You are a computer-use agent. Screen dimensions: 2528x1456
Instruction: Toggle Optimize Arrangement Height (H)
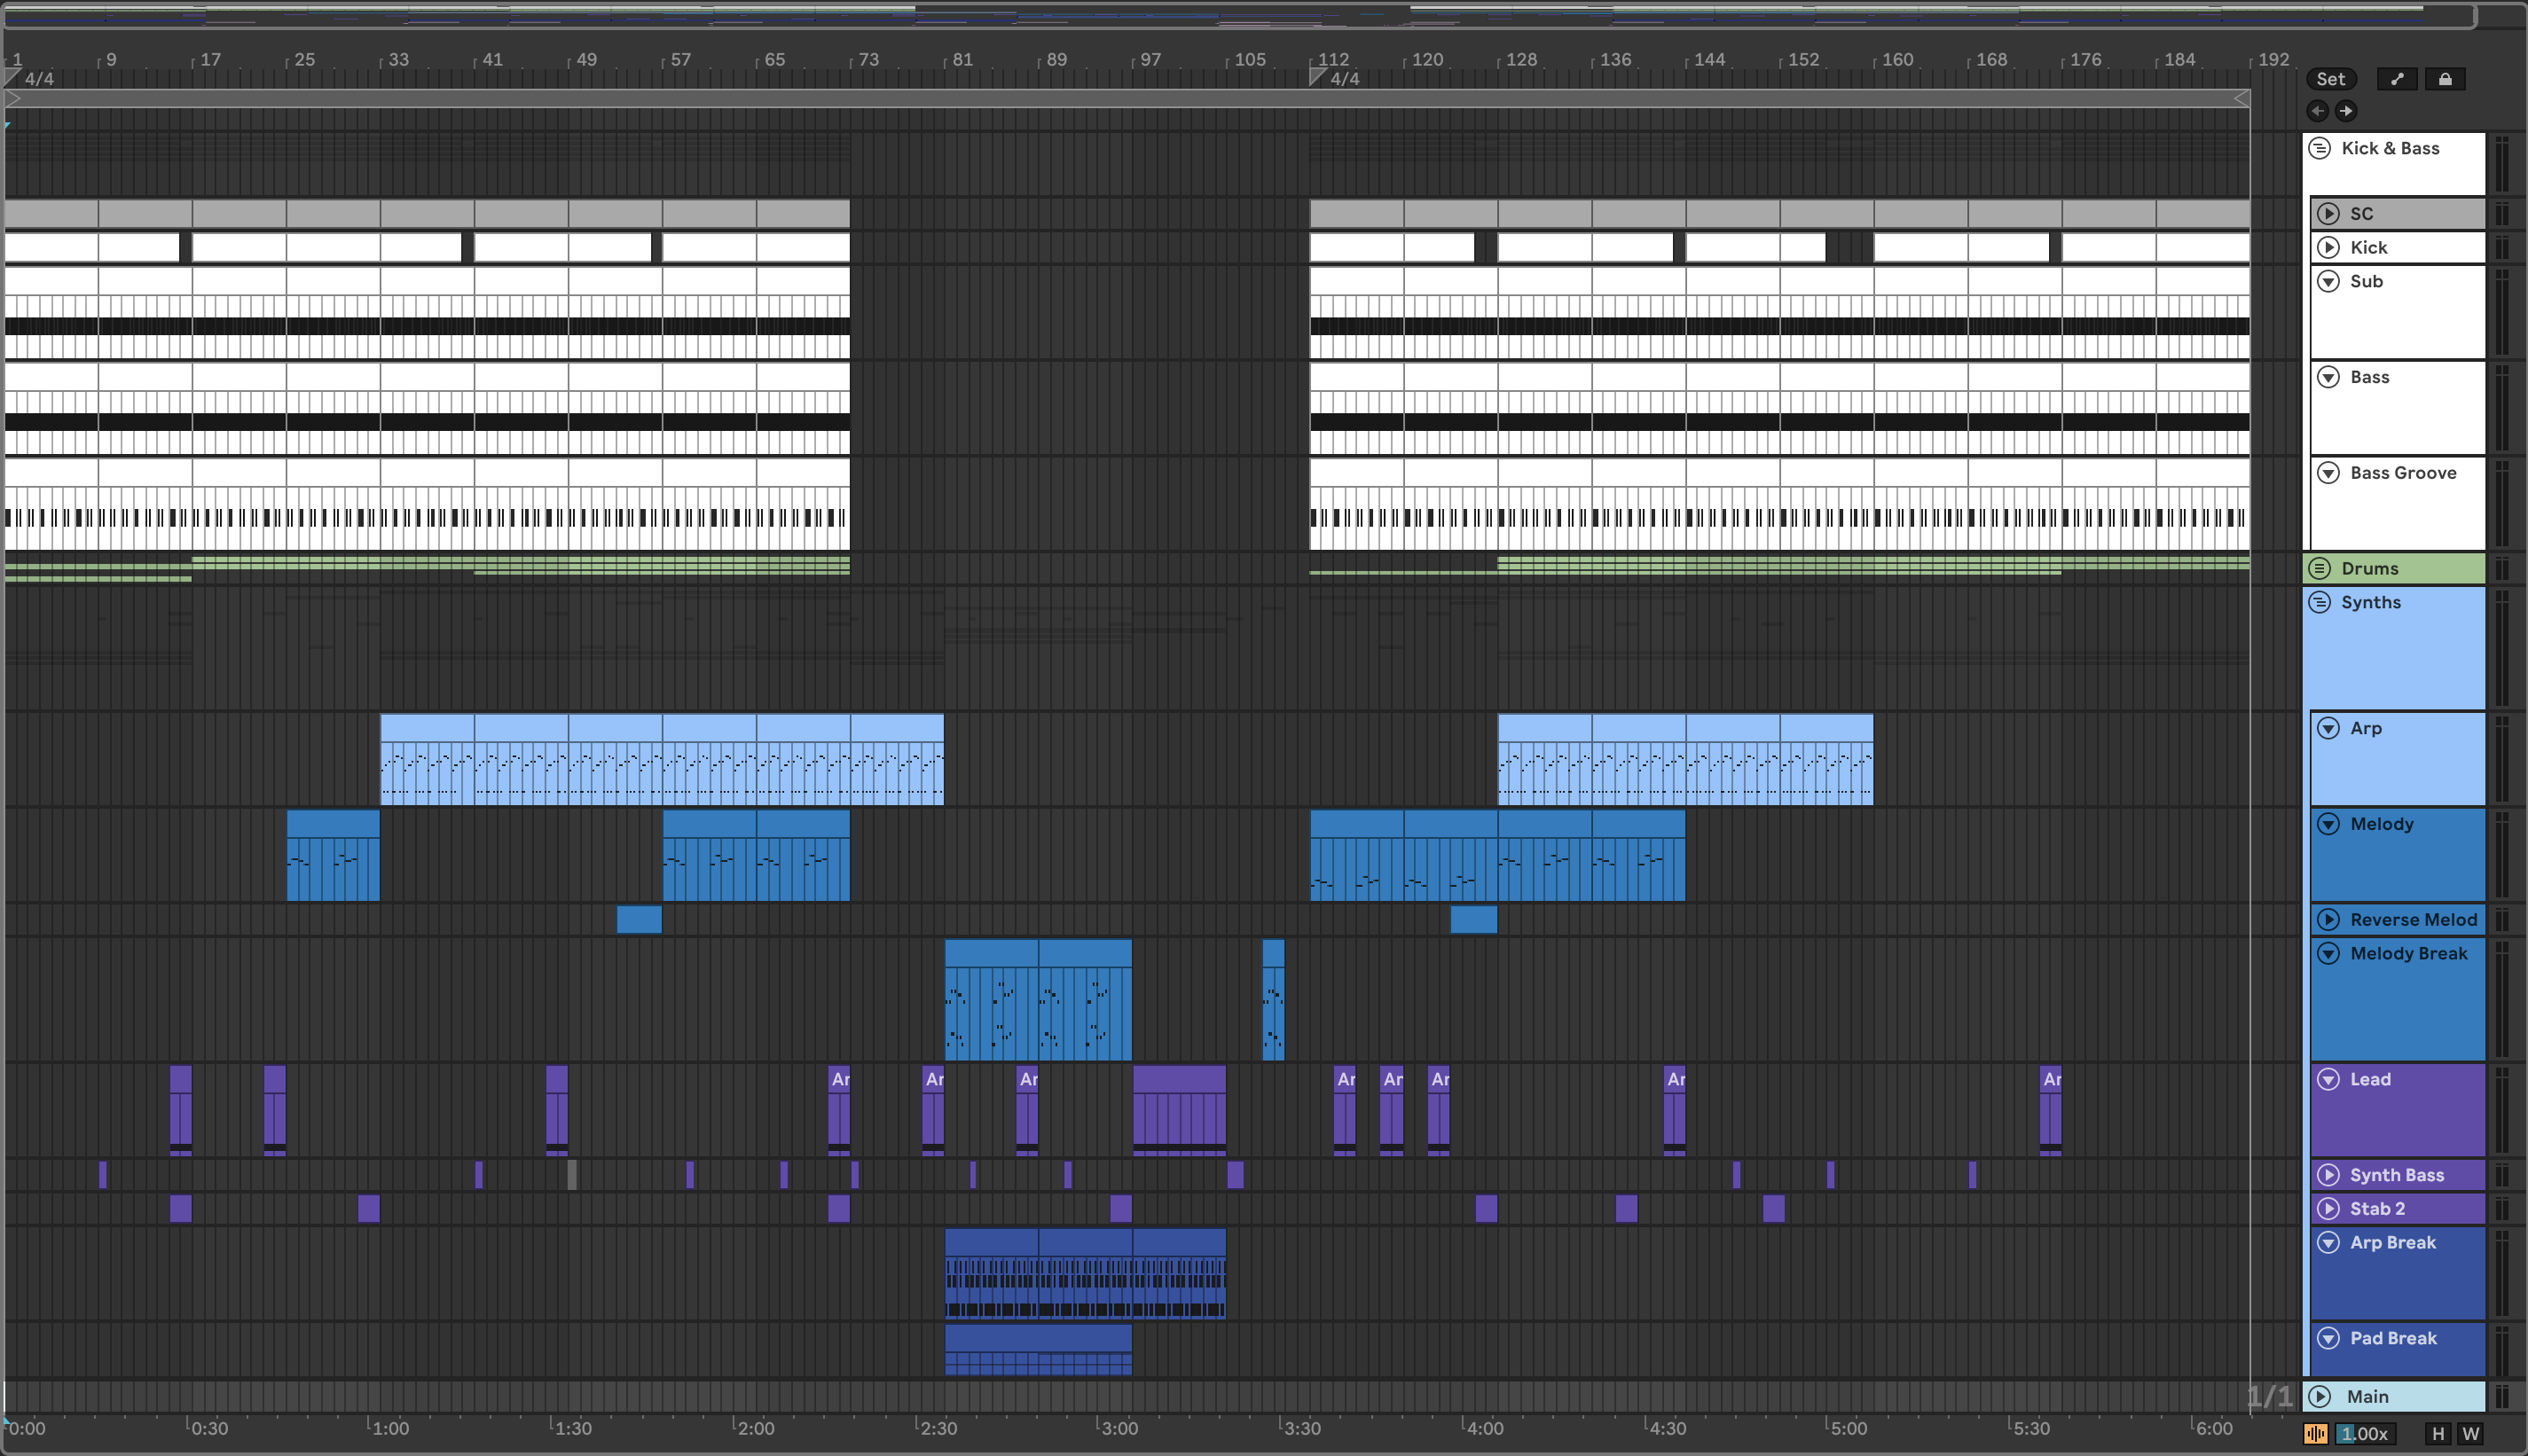tap(2438, 1434)
